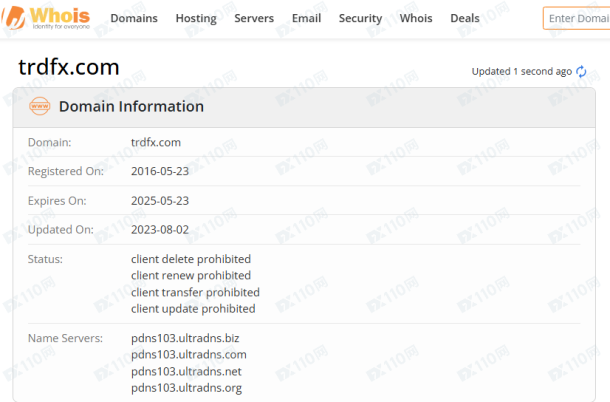Click the 'Updated 1 second ago' text
Screen dimensions: 610x402
pyautogui.click(x=521, y=72)
